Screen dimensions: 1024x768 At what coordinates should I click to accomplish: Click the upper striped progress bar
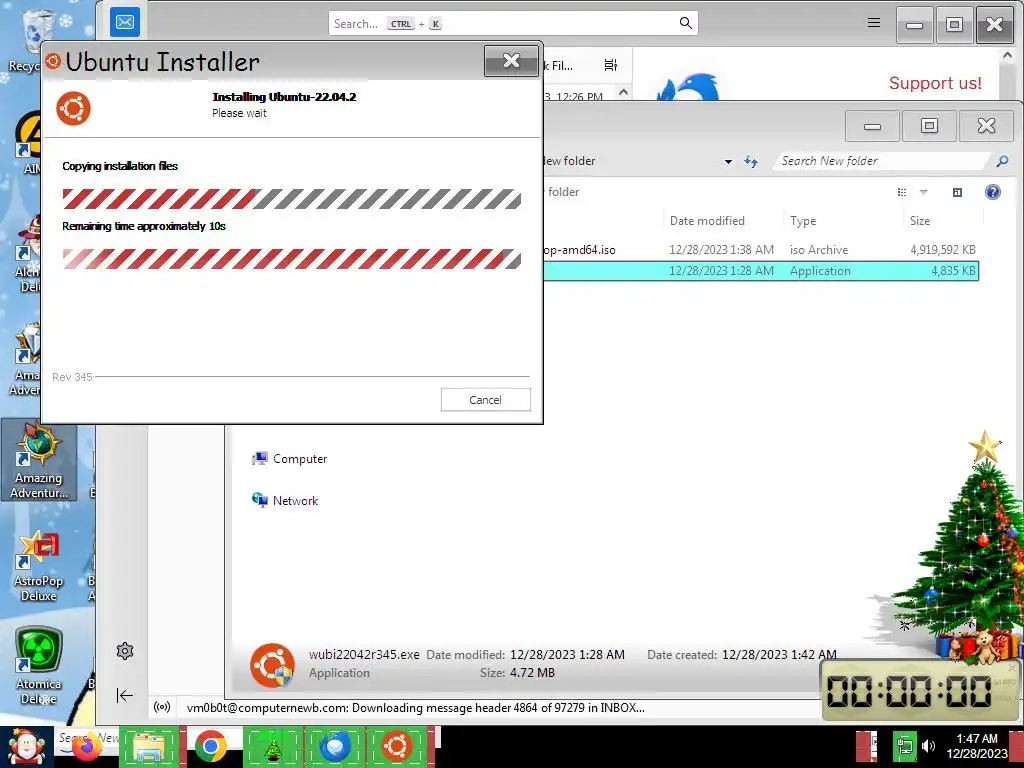[292, 199]
